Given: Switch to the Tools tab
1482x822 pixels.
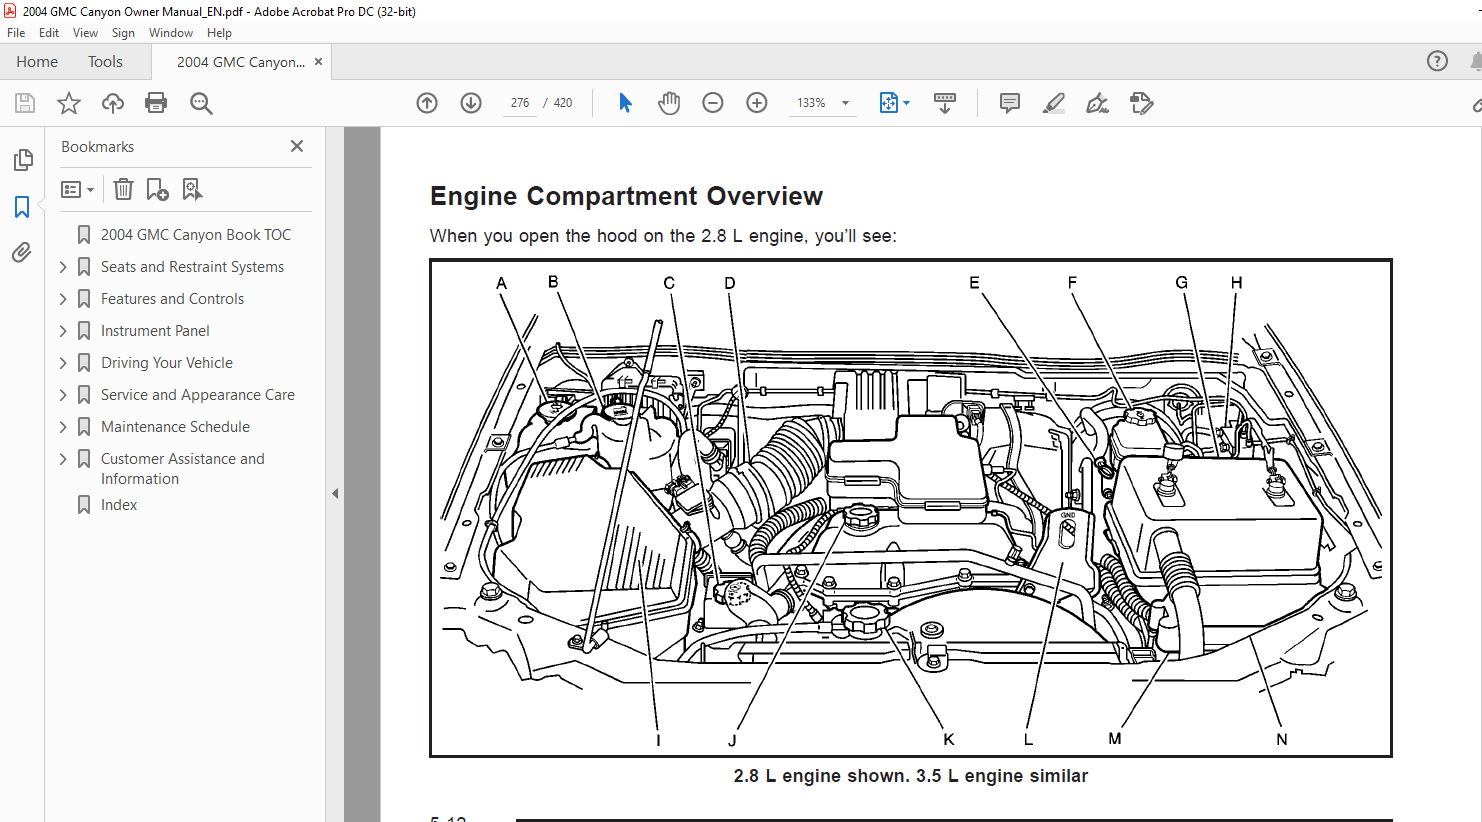Looking at the screenshot, I should (x=105, y=62).
